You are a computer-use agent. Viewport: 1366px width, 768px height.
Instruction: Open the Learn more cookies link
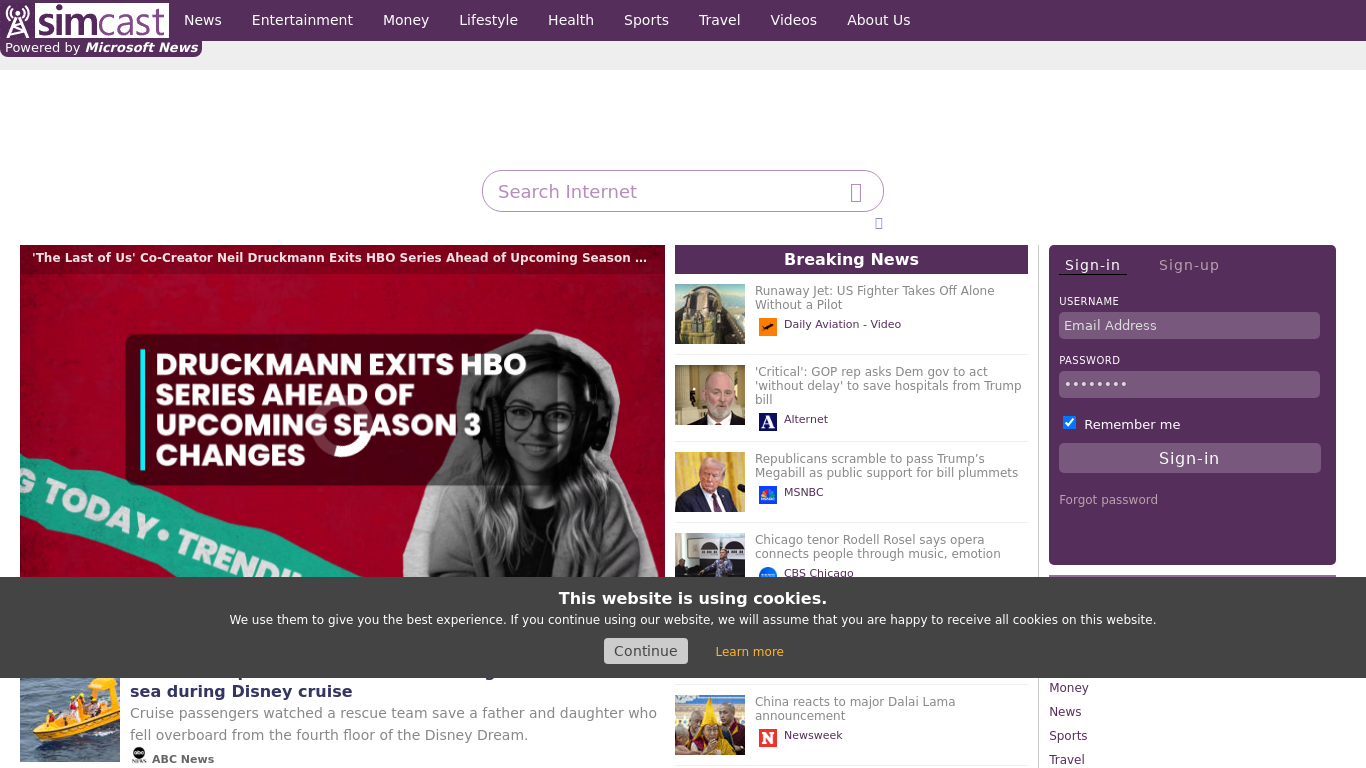point(749,652)
